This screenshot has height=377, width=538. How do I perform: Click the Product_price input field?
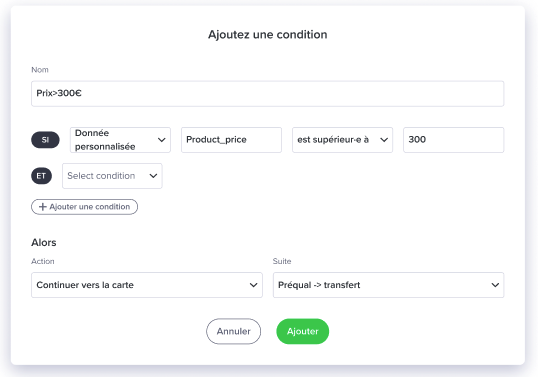click(x=231, y=140)
